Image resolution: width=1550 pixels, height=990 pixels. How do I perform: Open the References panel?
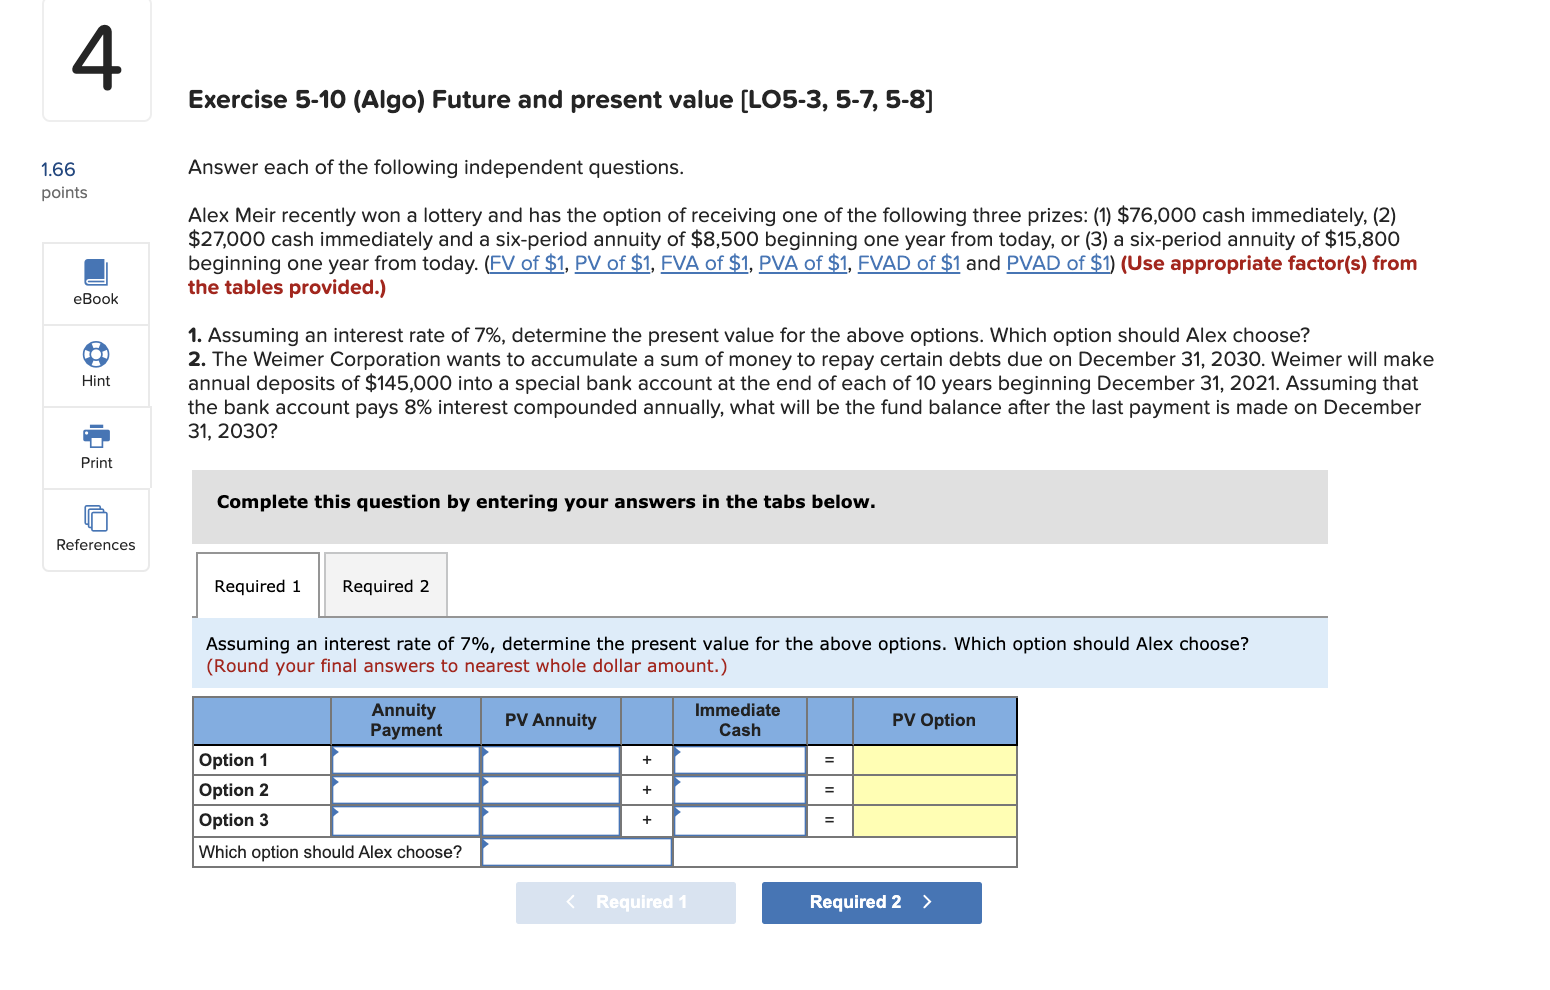[95, 529]
